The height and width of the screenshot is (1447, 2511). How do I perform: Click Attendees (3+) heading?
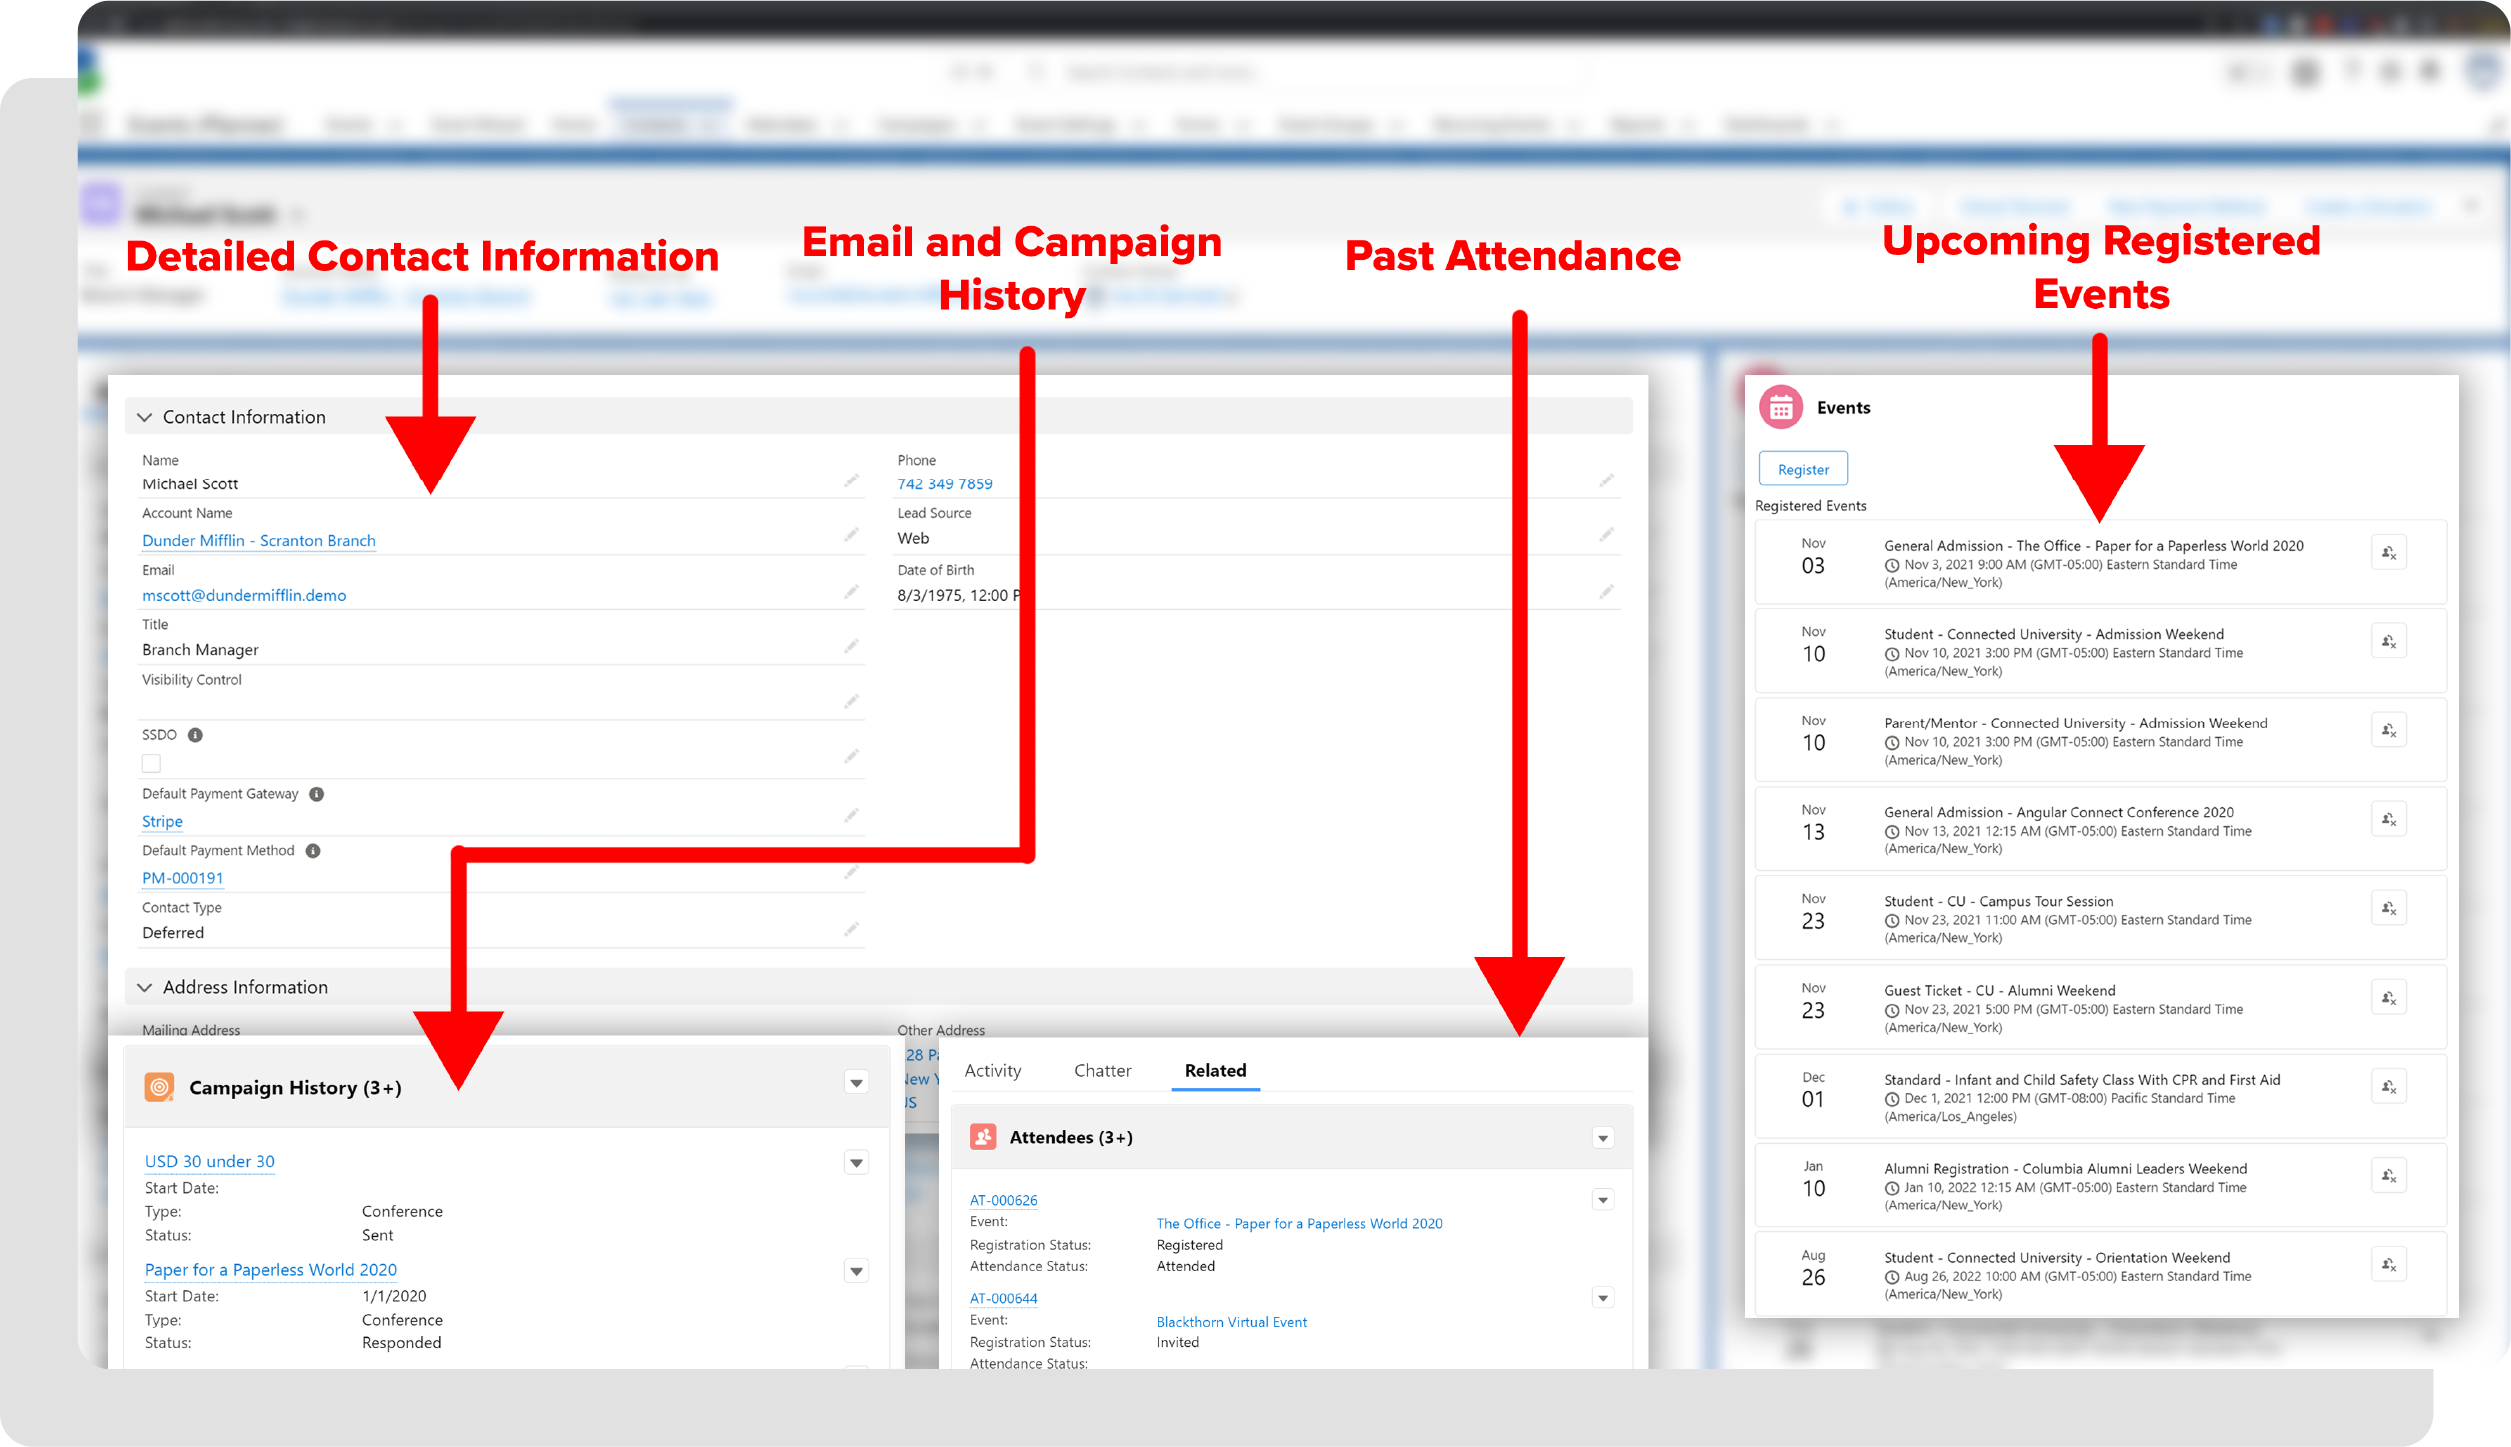1071,1137
